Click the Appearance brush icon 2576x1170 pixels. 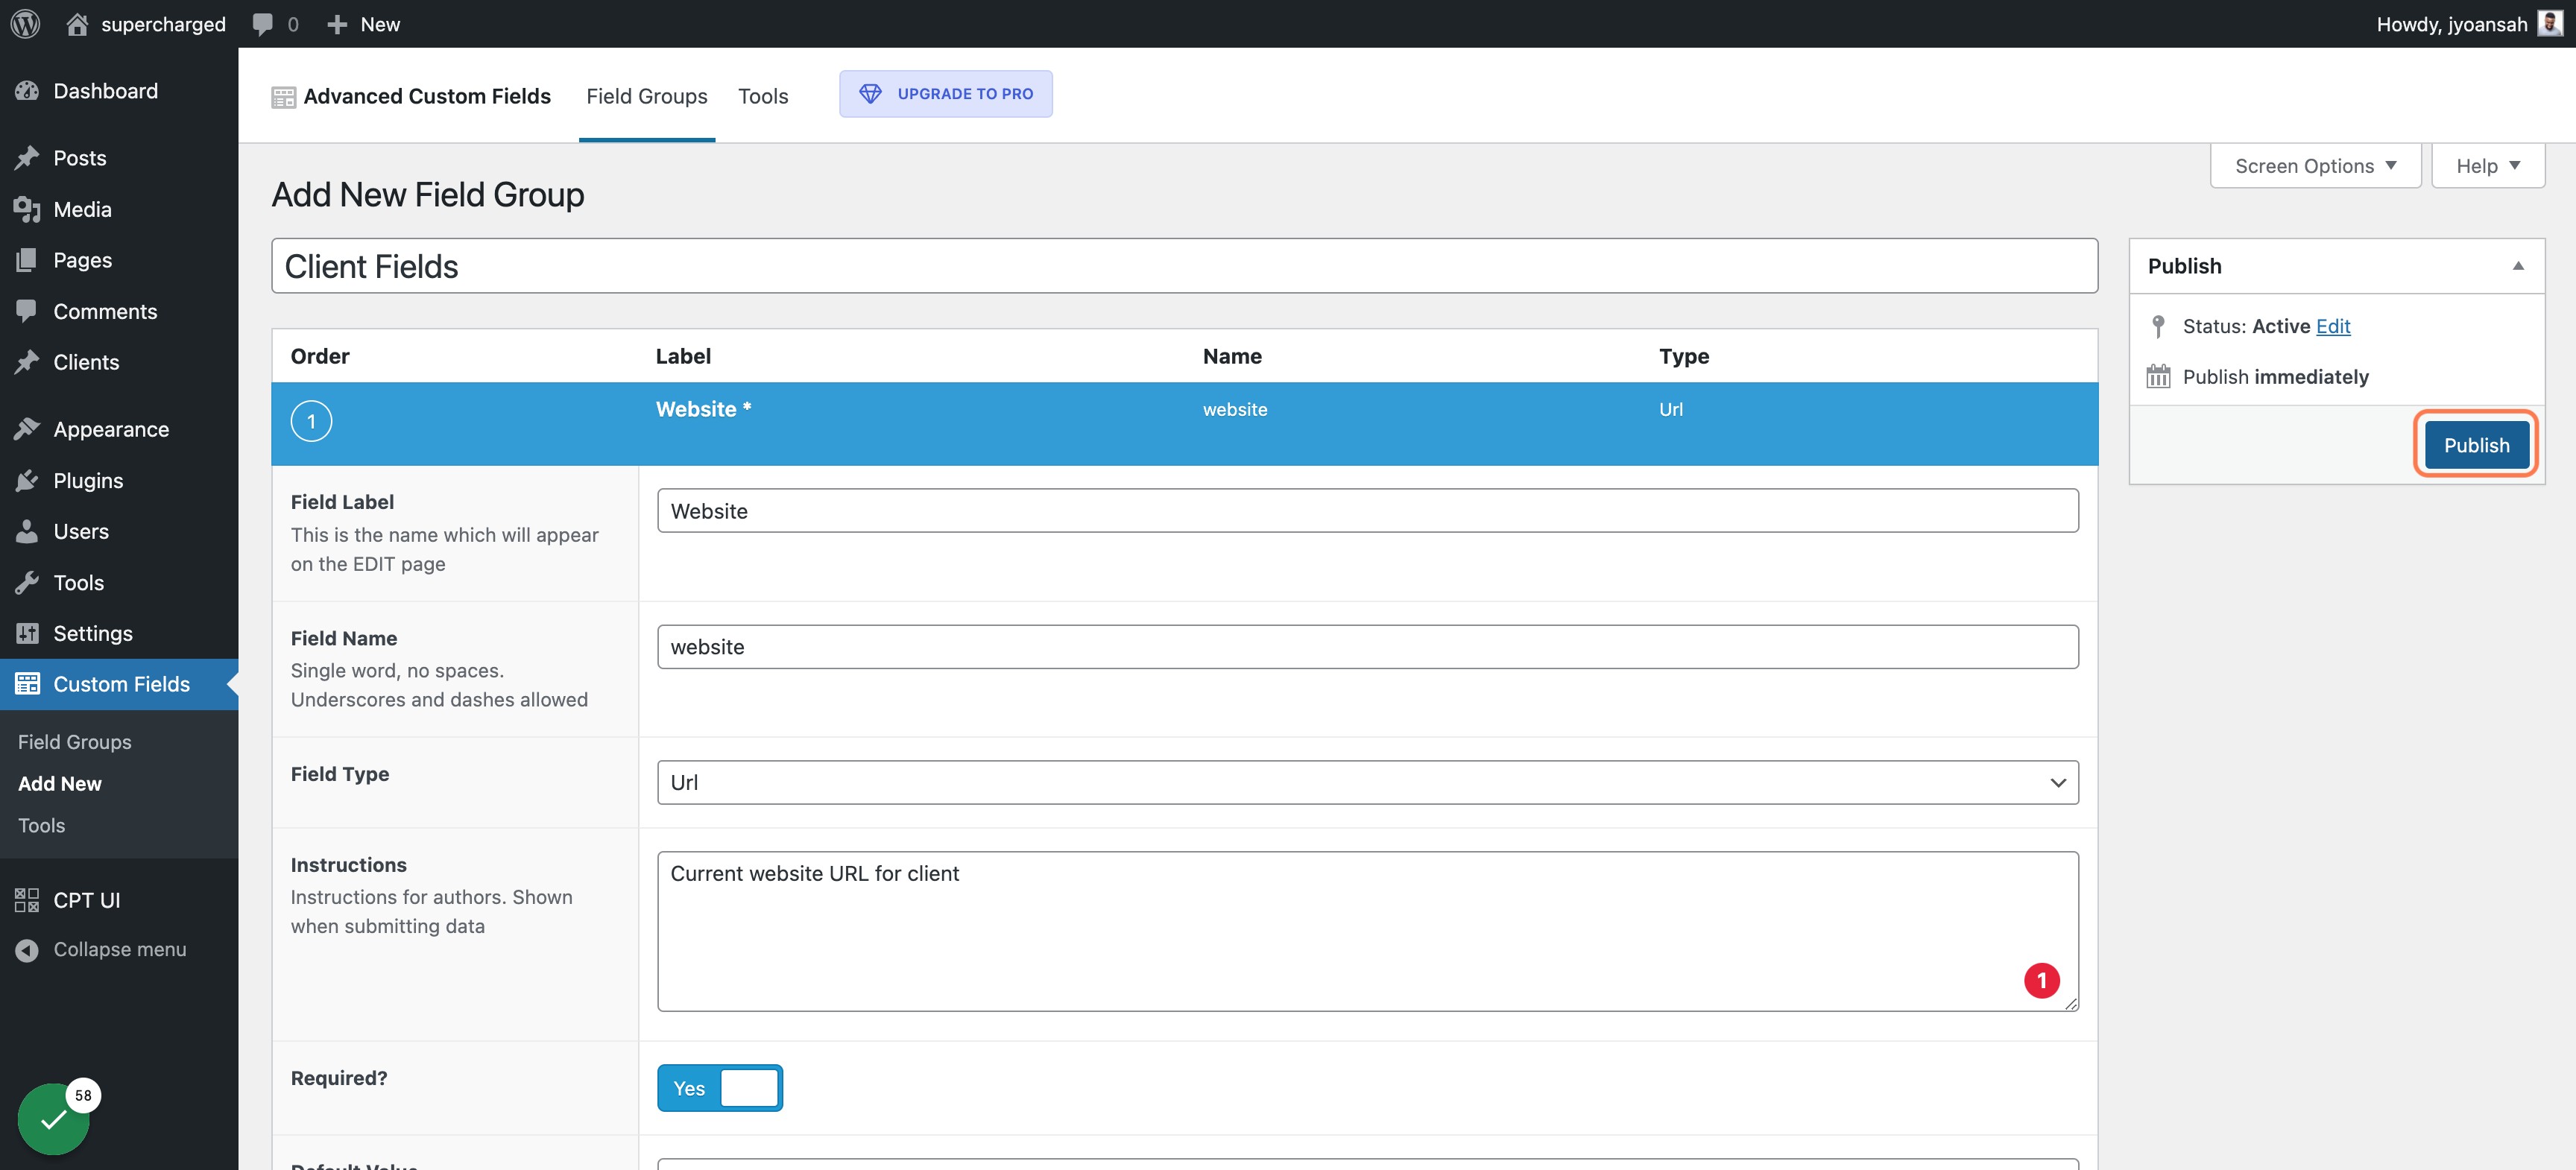click(x=27, y=429)
